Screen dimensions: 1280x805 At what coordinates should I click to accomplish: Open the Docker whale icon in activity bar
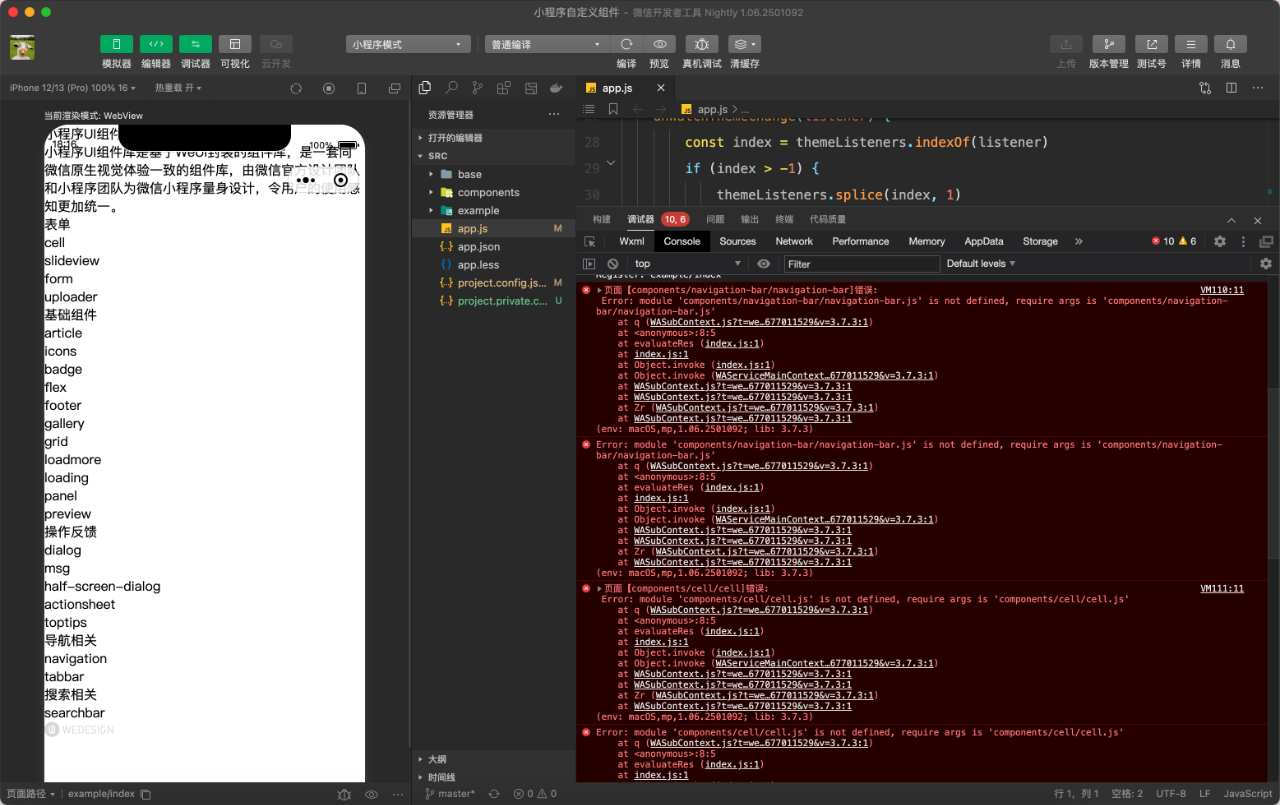(x=555, y=88)
